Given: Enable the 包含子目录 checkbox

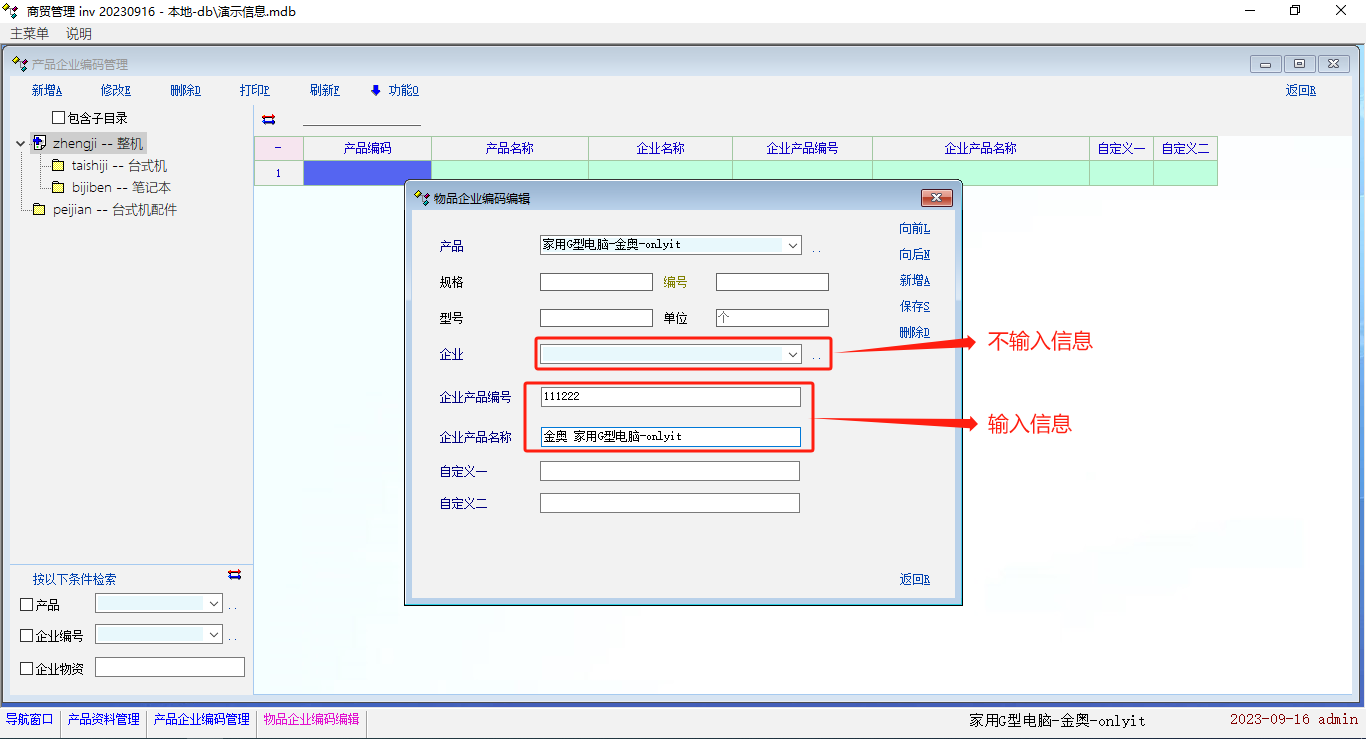Looking at the screenshot, I should tap(58, 118).
